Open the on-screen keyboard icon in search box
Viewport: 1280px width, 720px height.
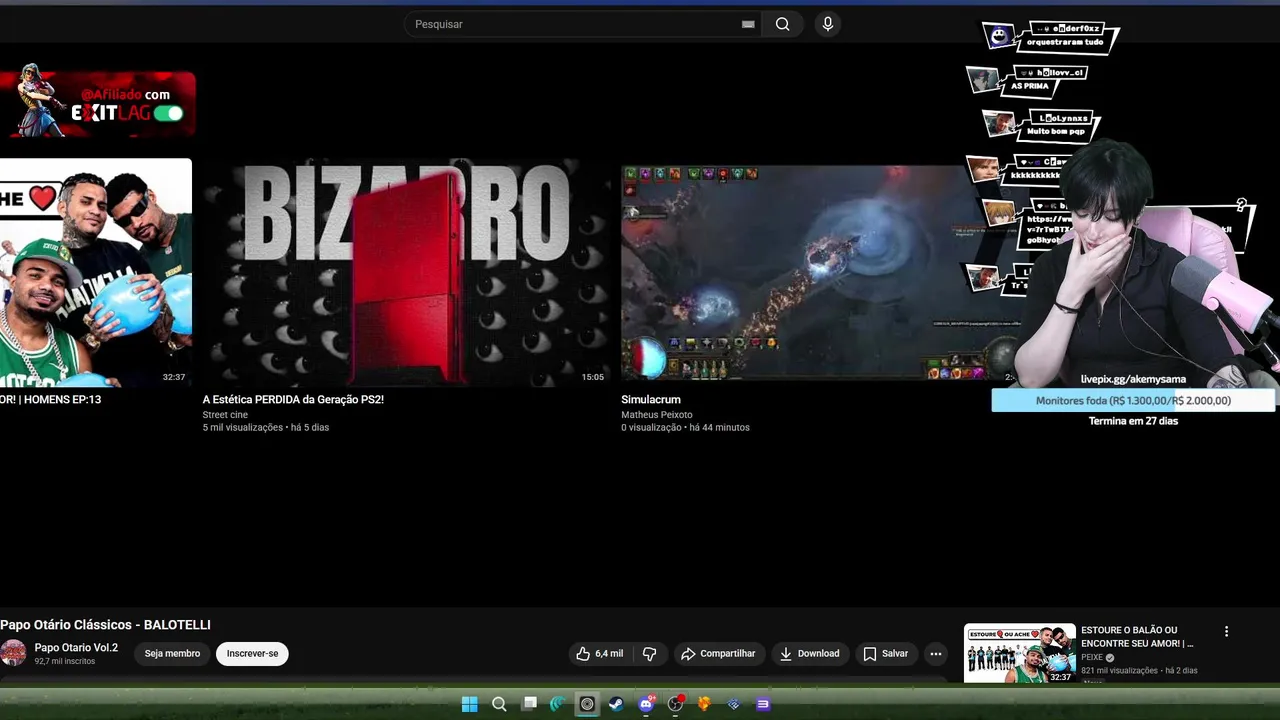(x=748, y=24)
